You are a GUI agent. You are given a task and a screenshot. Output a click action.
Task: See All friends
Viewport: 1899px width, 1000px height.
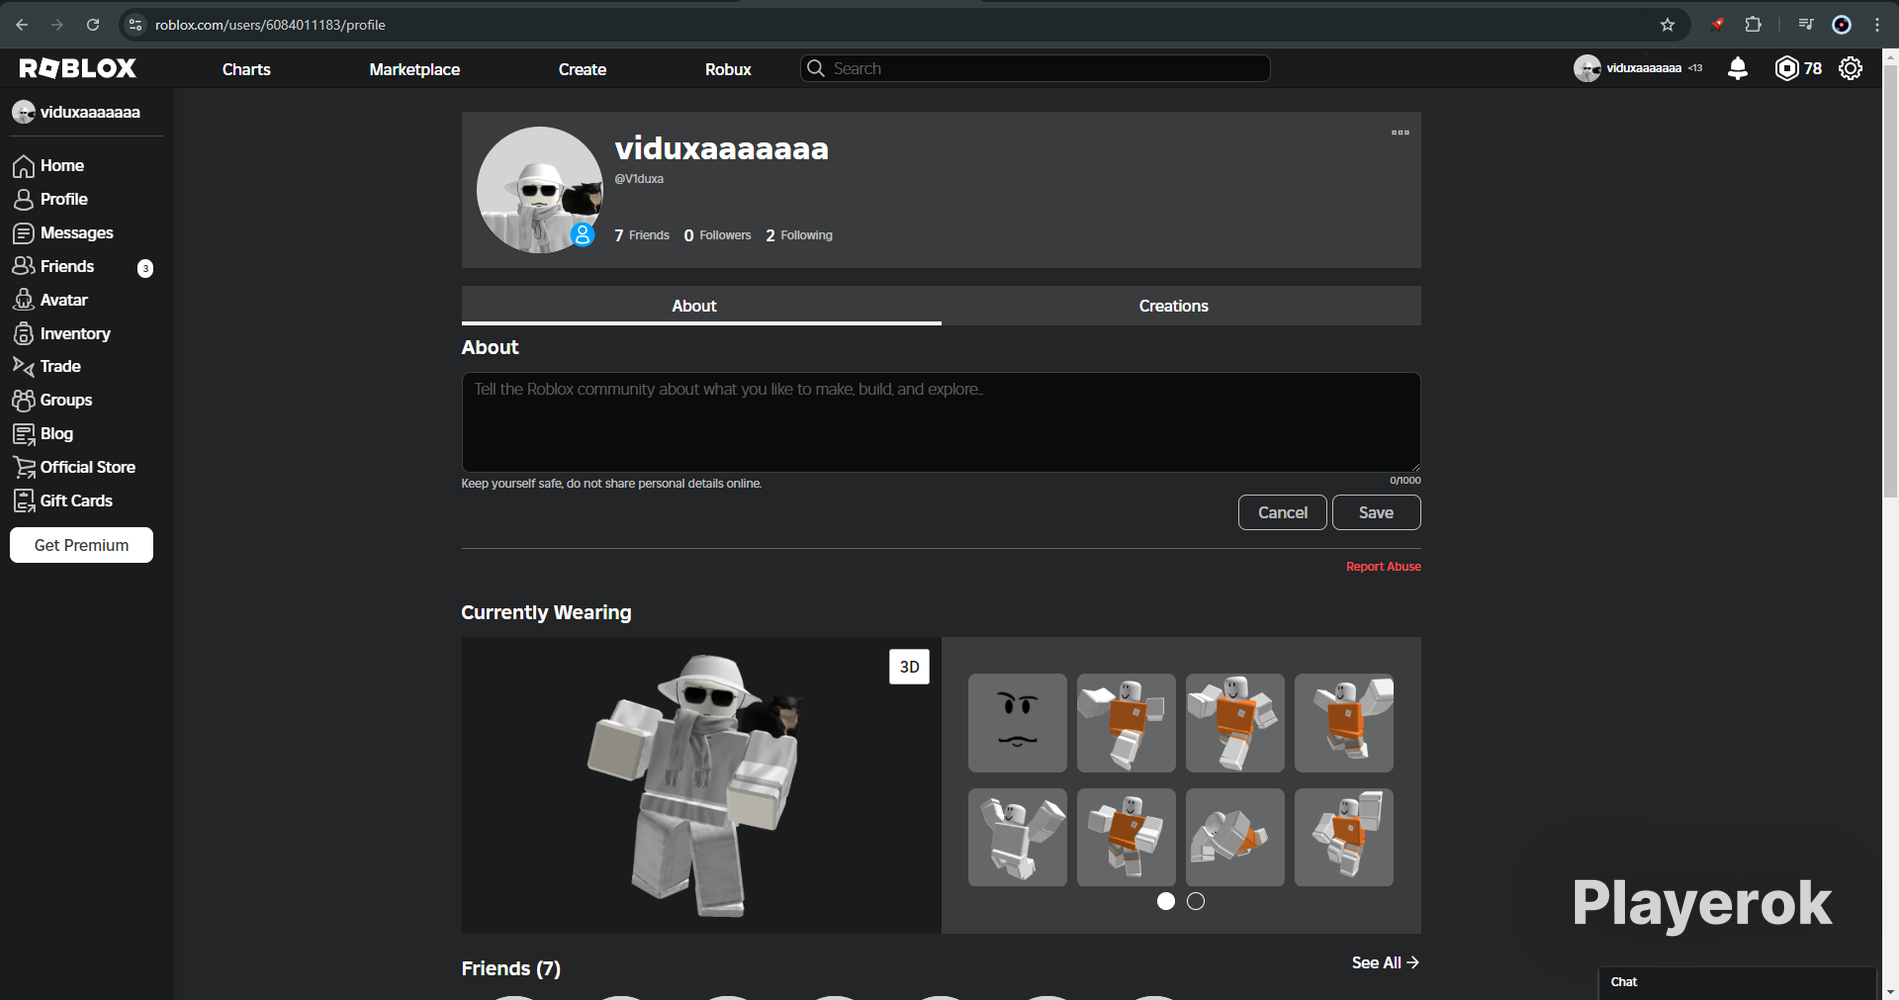click(1385, 962)
